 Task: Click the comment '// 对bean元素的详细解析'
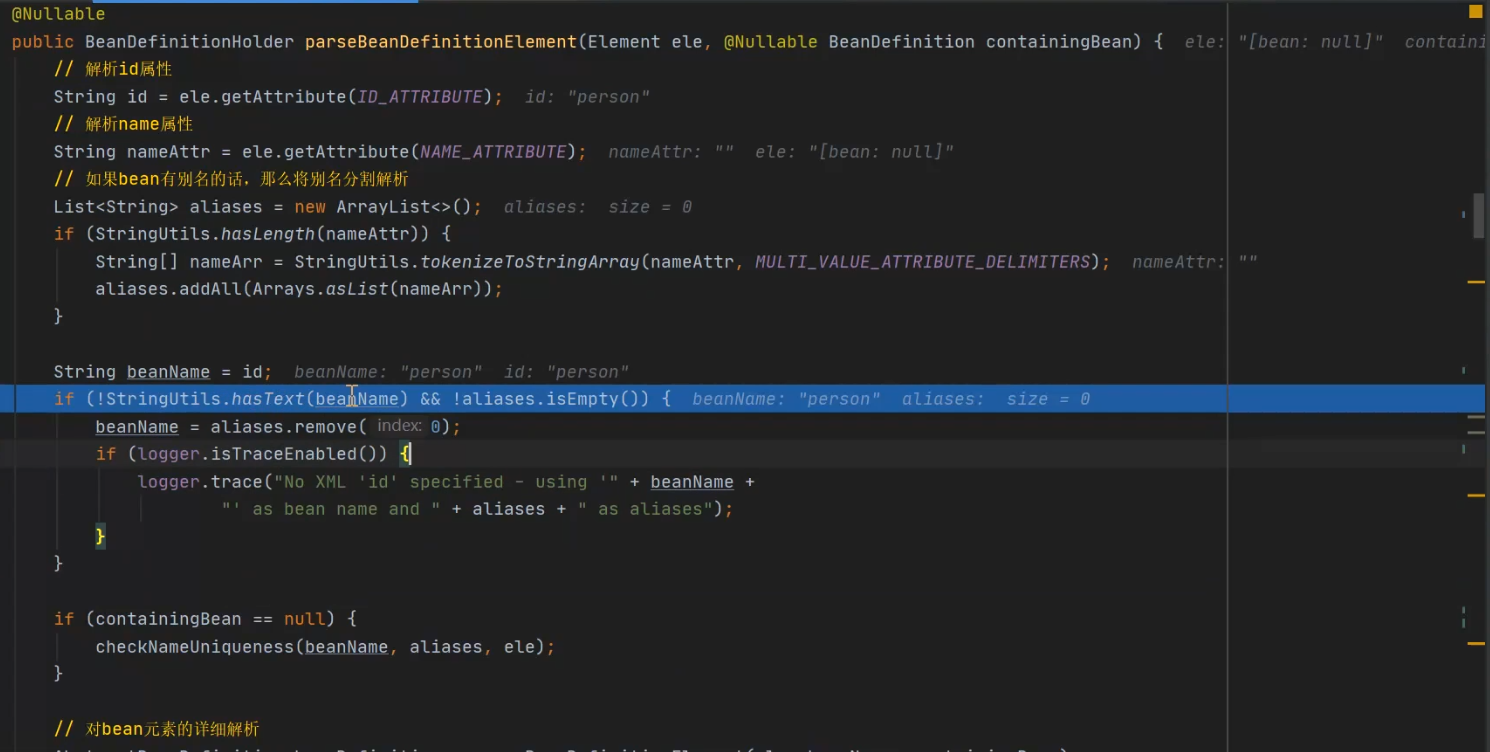point(157,729)
